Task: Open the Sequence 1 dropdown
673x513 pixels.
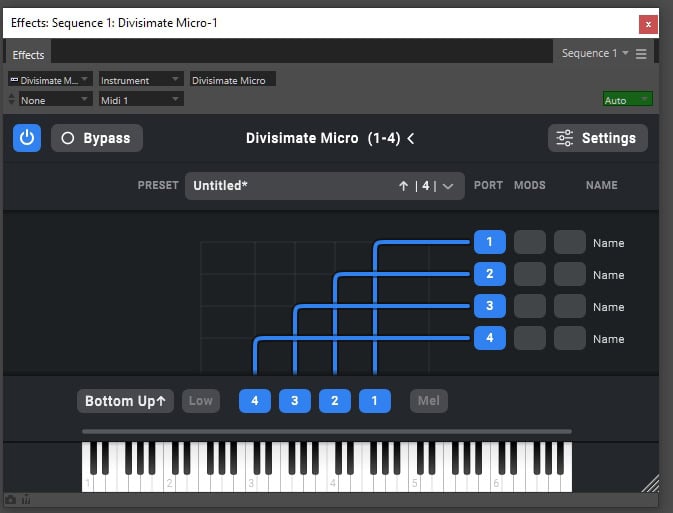Action: pos(595,53)
